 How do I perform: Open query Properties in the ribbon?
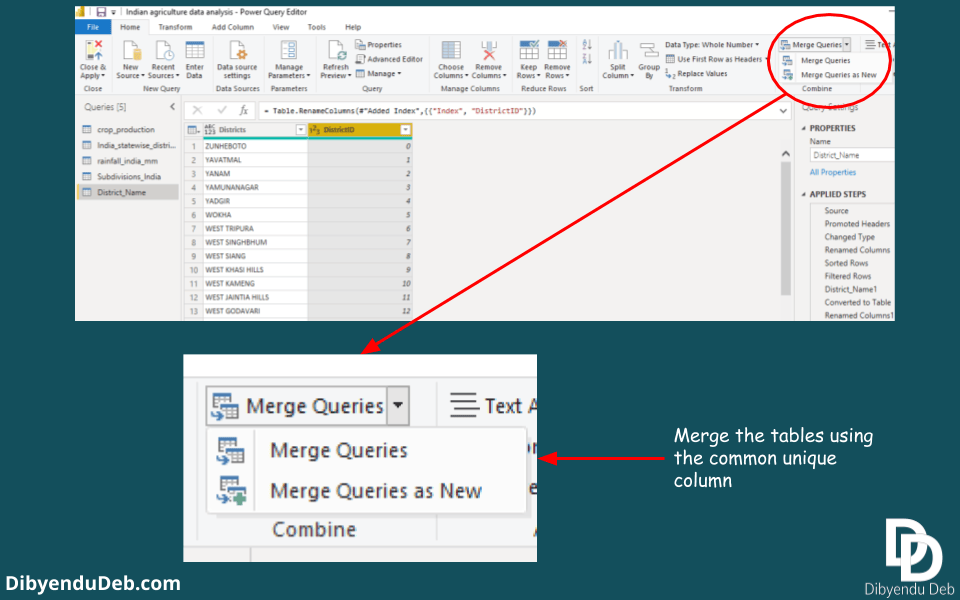378,45
